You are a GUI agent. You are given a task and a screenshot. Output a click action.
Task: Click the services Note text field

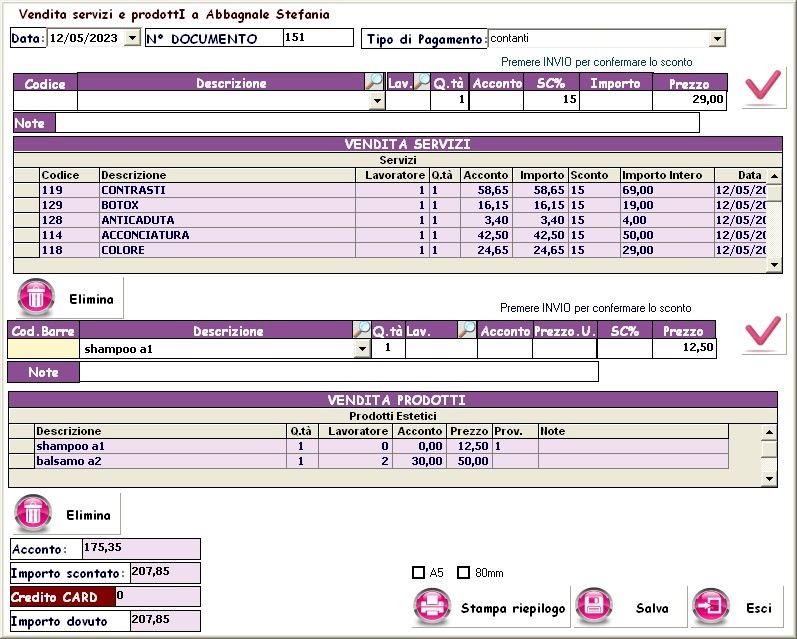(377, 123)
